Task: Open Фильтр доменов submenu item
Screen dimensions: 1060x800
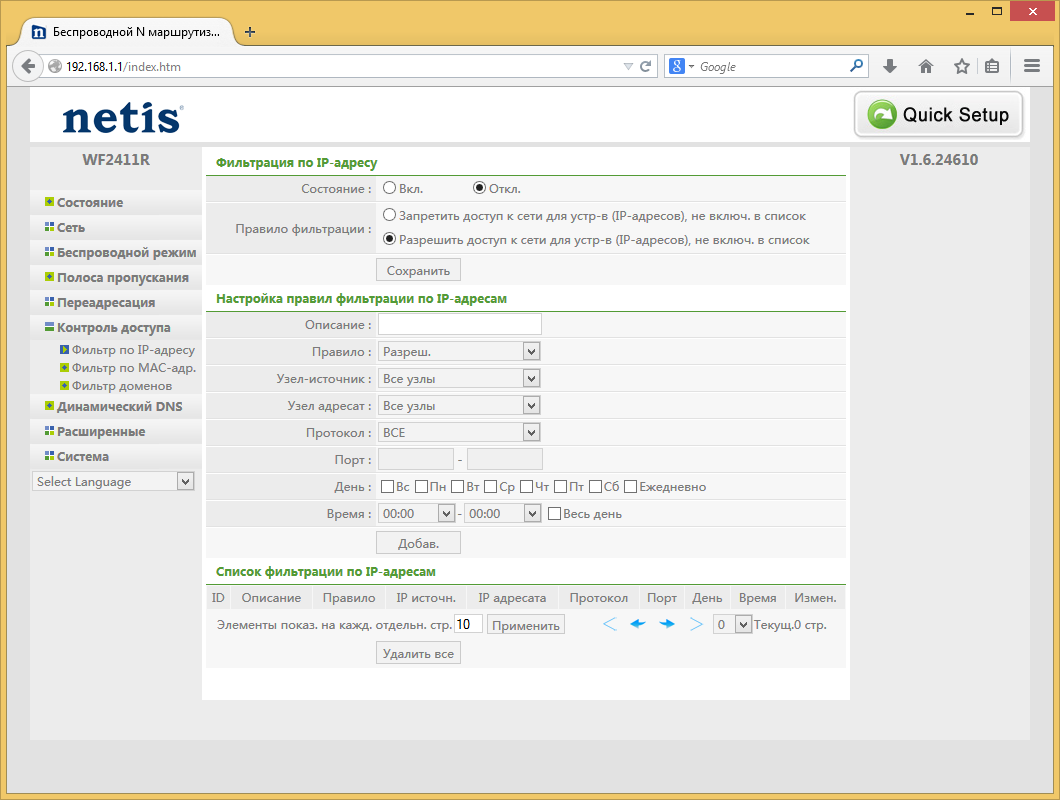Action: pos(122,386)
